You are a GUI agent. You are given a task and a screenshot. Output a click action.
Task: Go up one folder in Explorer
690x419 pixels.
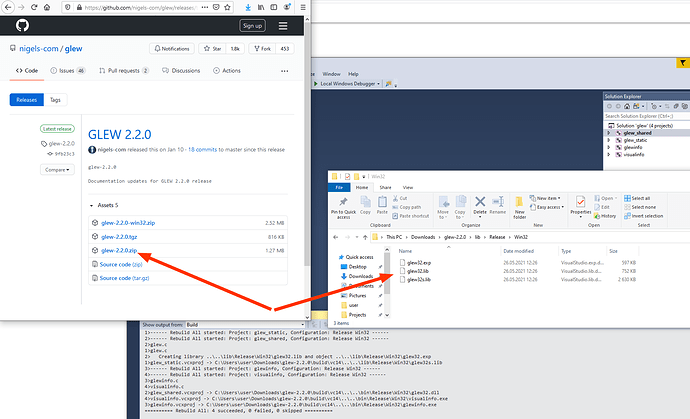365,237
